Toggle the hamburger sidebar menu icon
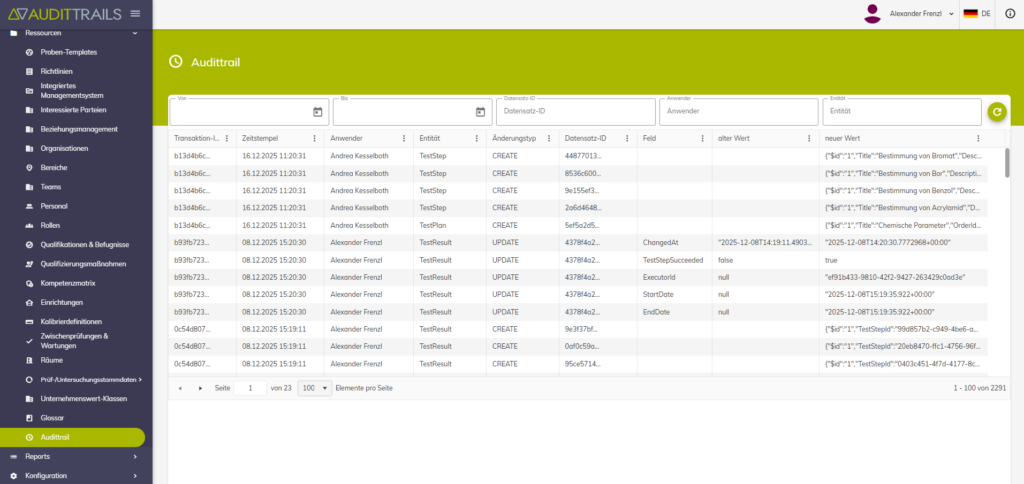Image resolution: width=1024 pixels, height=484 pixels. (135, 13)
